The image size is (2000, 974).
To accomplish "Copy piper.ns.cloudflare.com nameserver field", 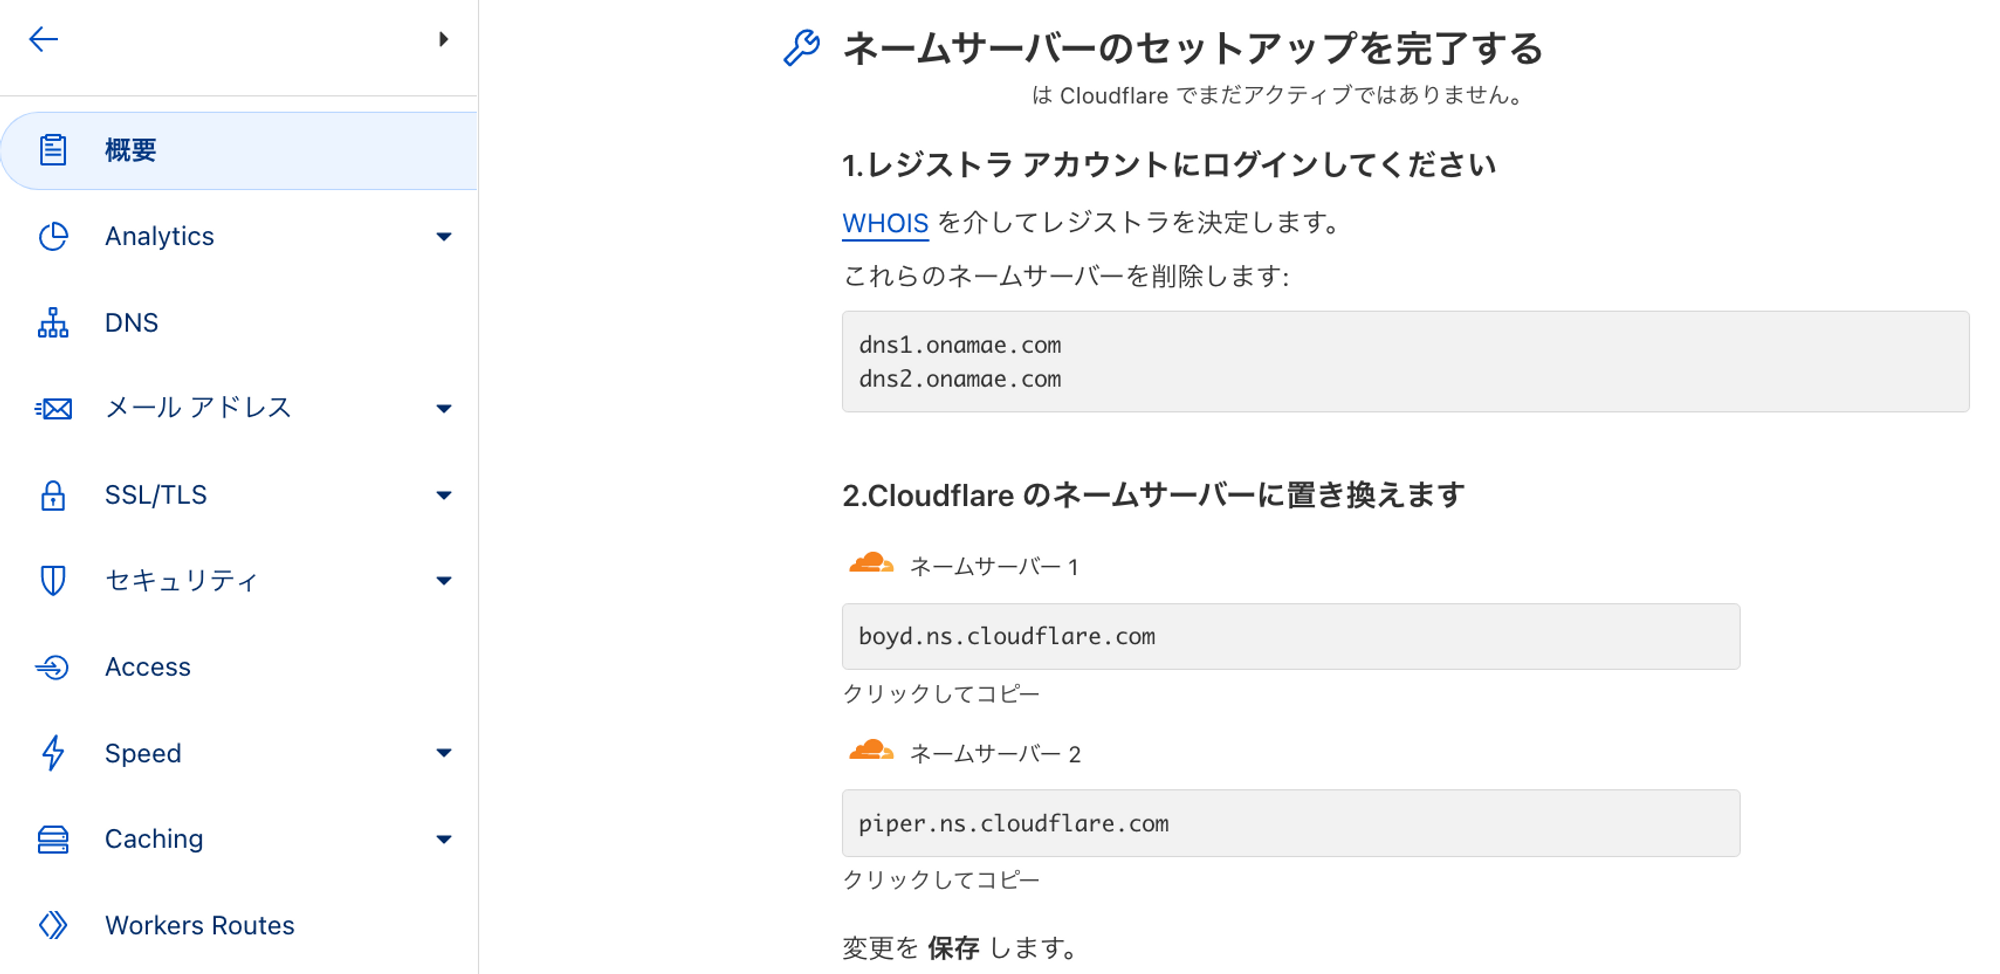I will point(1291,823).
